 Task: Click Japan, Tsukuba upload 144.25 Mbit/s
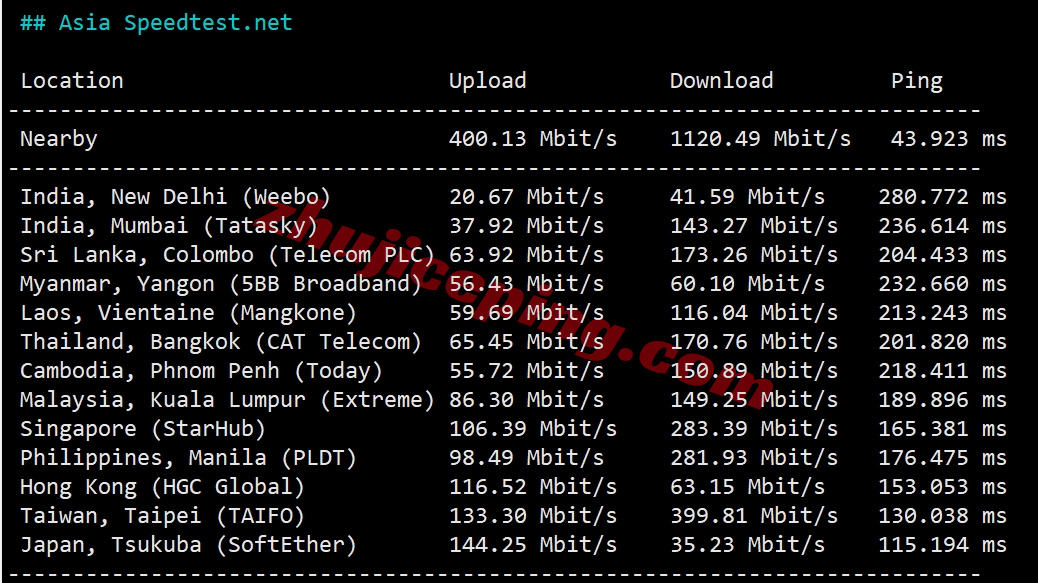coord(533,545)
